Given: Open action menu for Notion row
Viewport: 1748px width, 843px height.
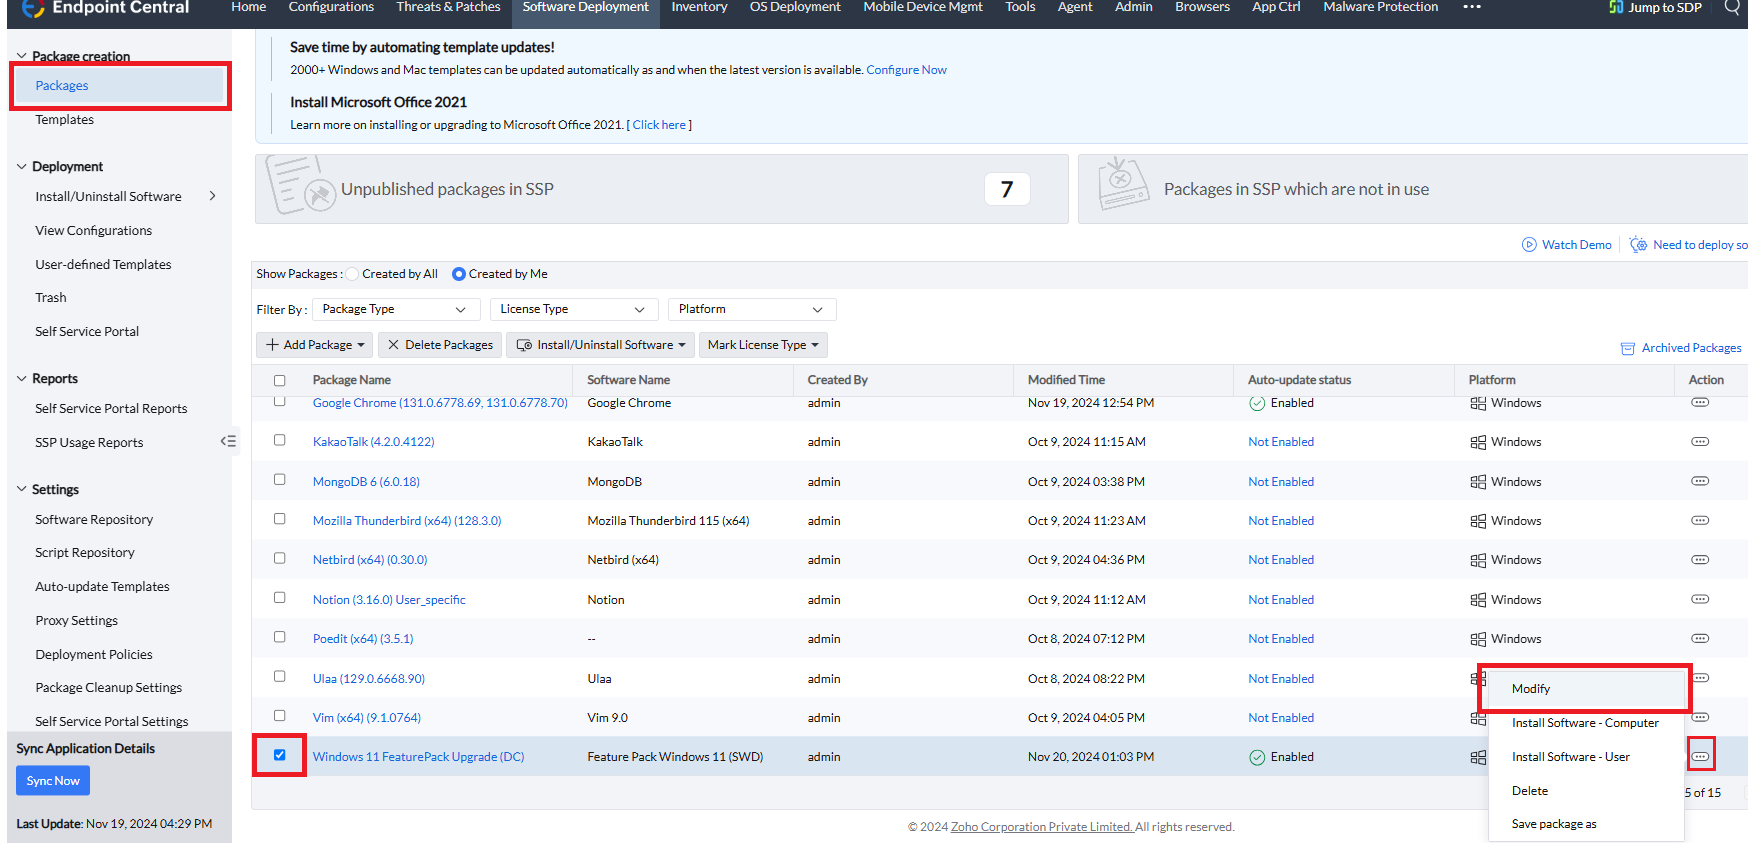Looking at the screenshot, I should 1700,599.
